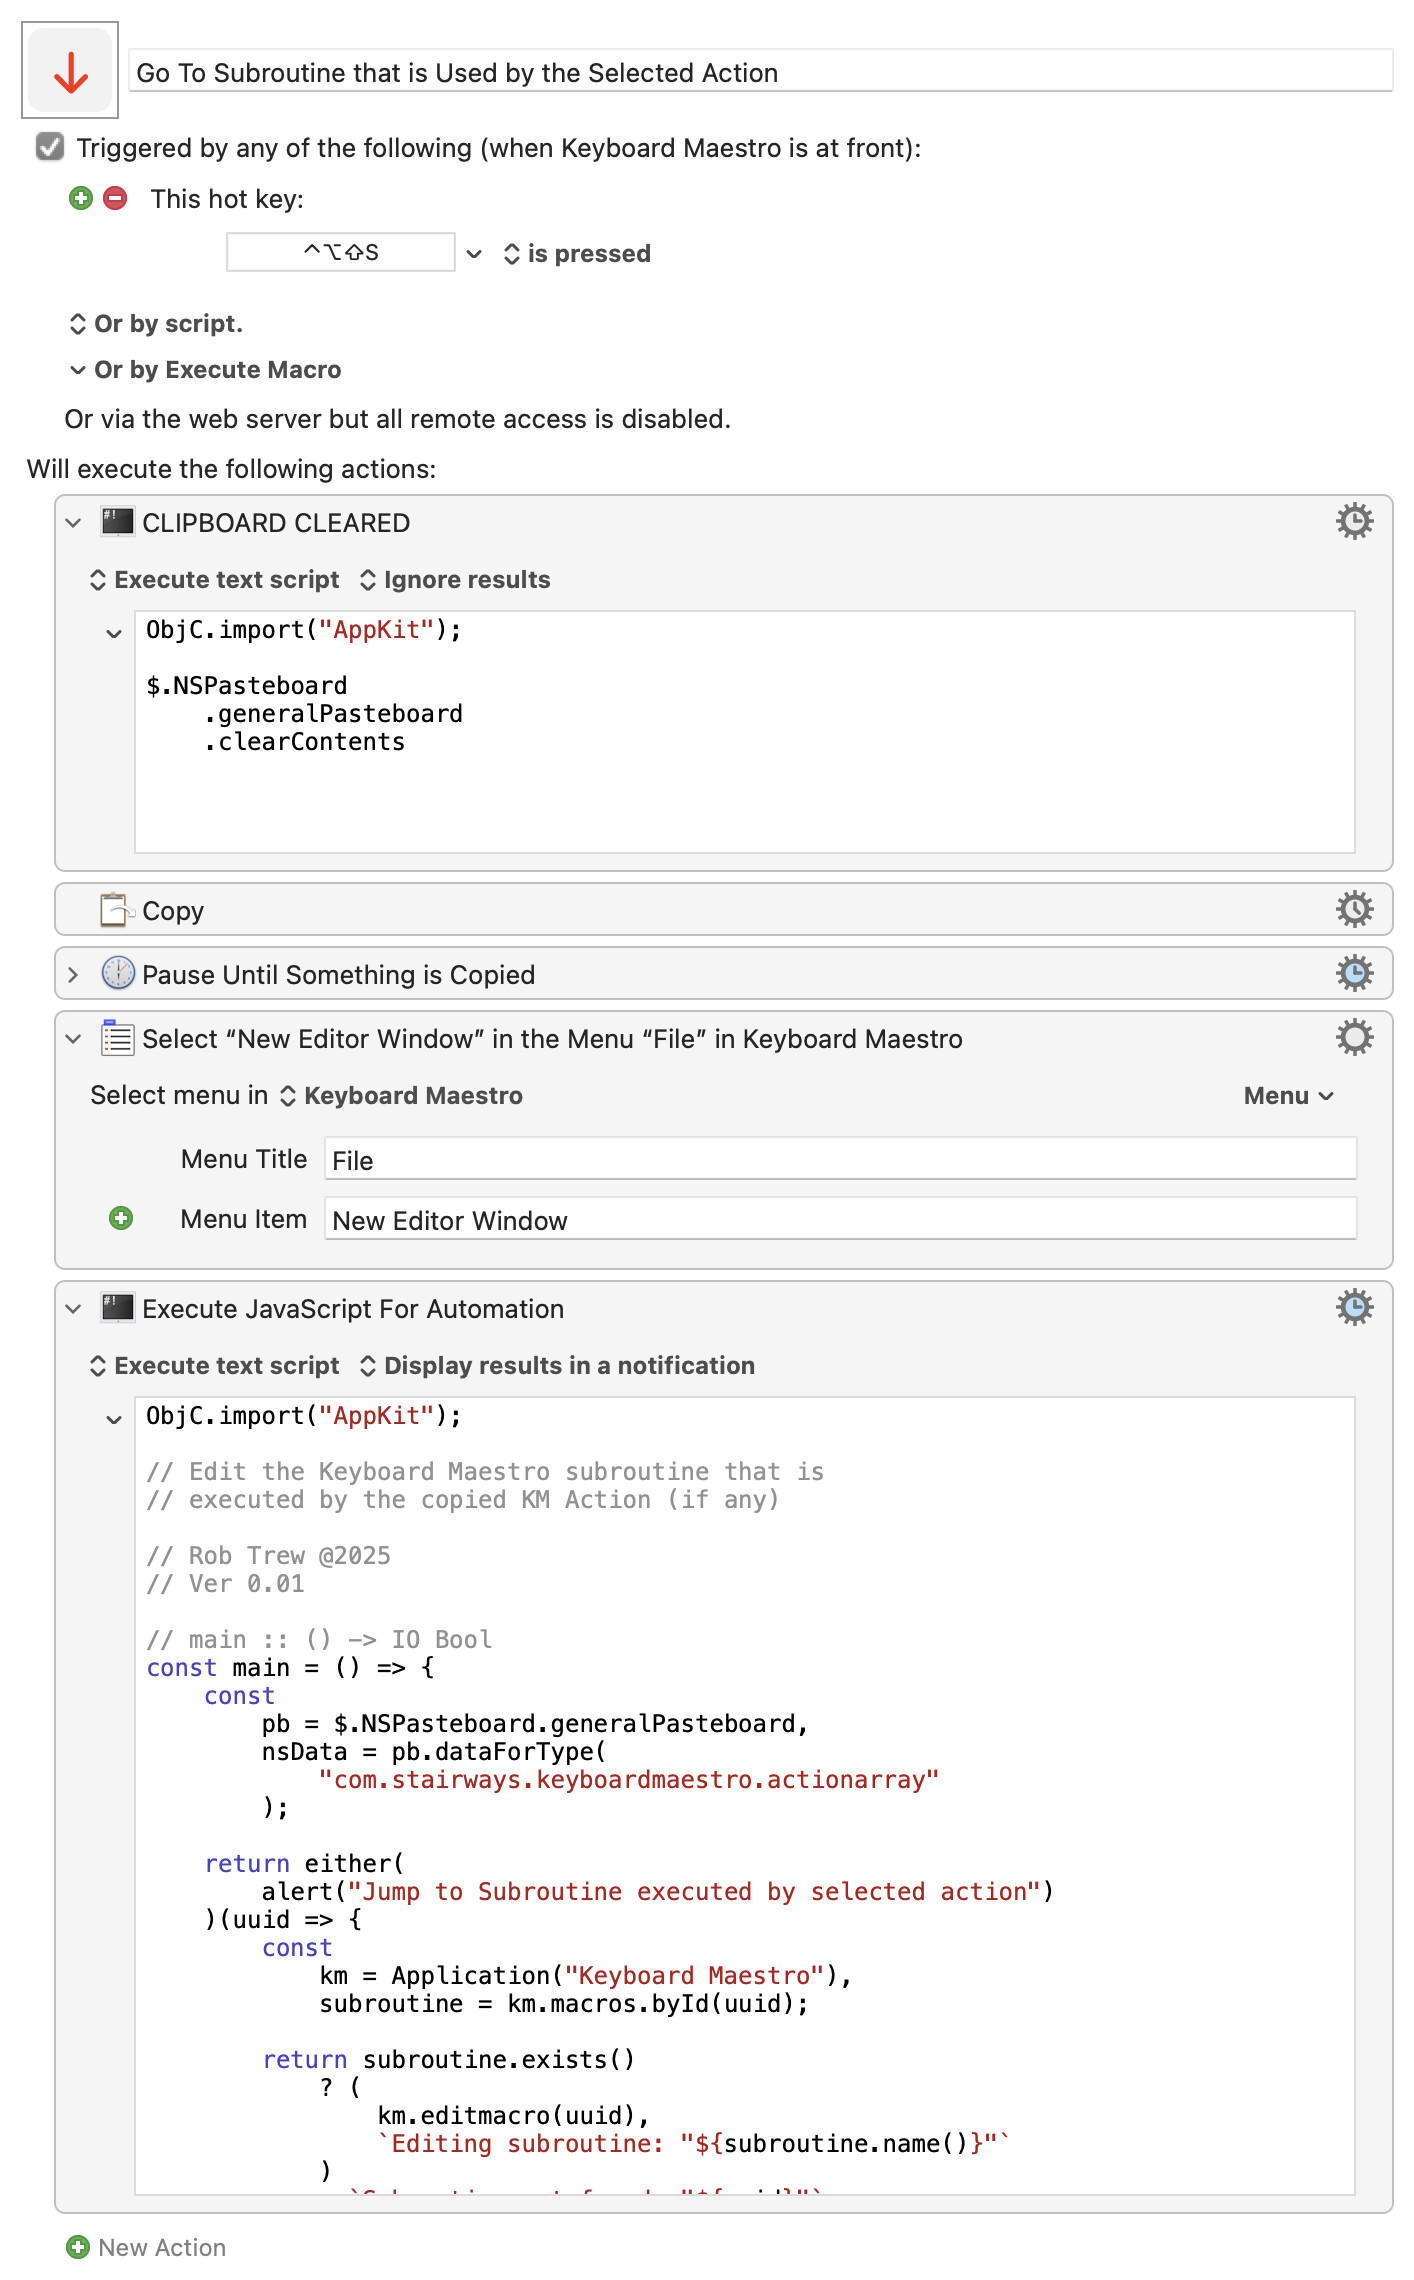Select 'Pause Until Something is Copied' title
This screenshot has width=1414, height=2280.
(338, 975)
